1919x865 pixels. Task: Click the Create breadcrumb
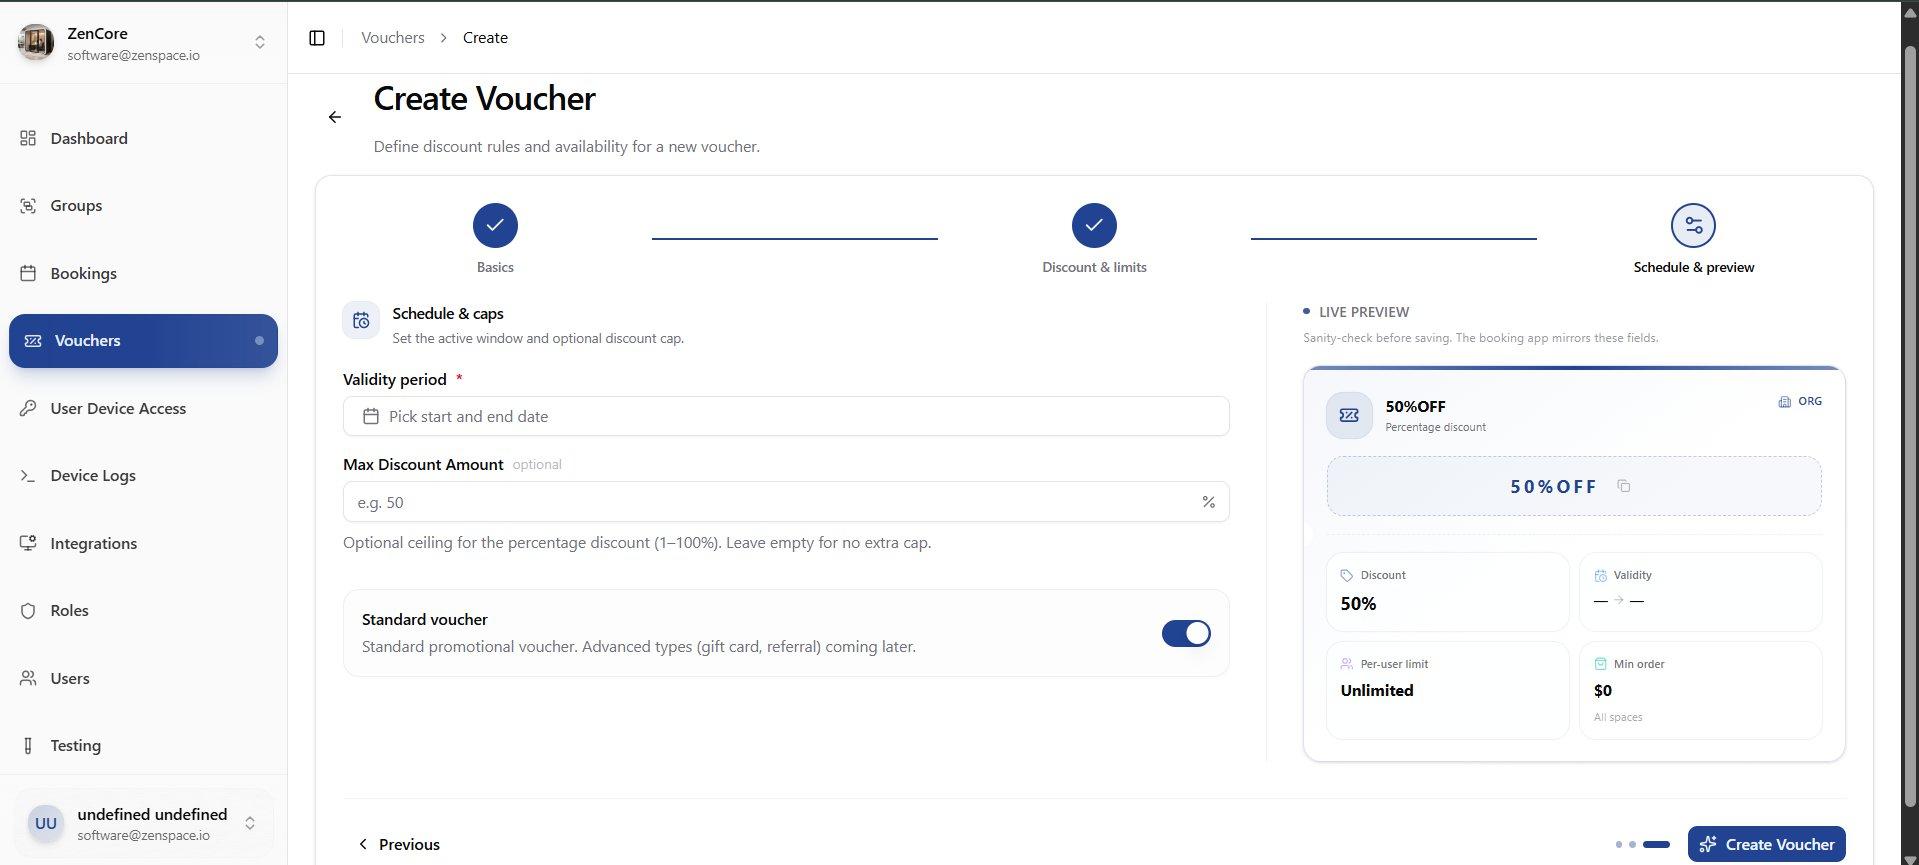point(485,38)
